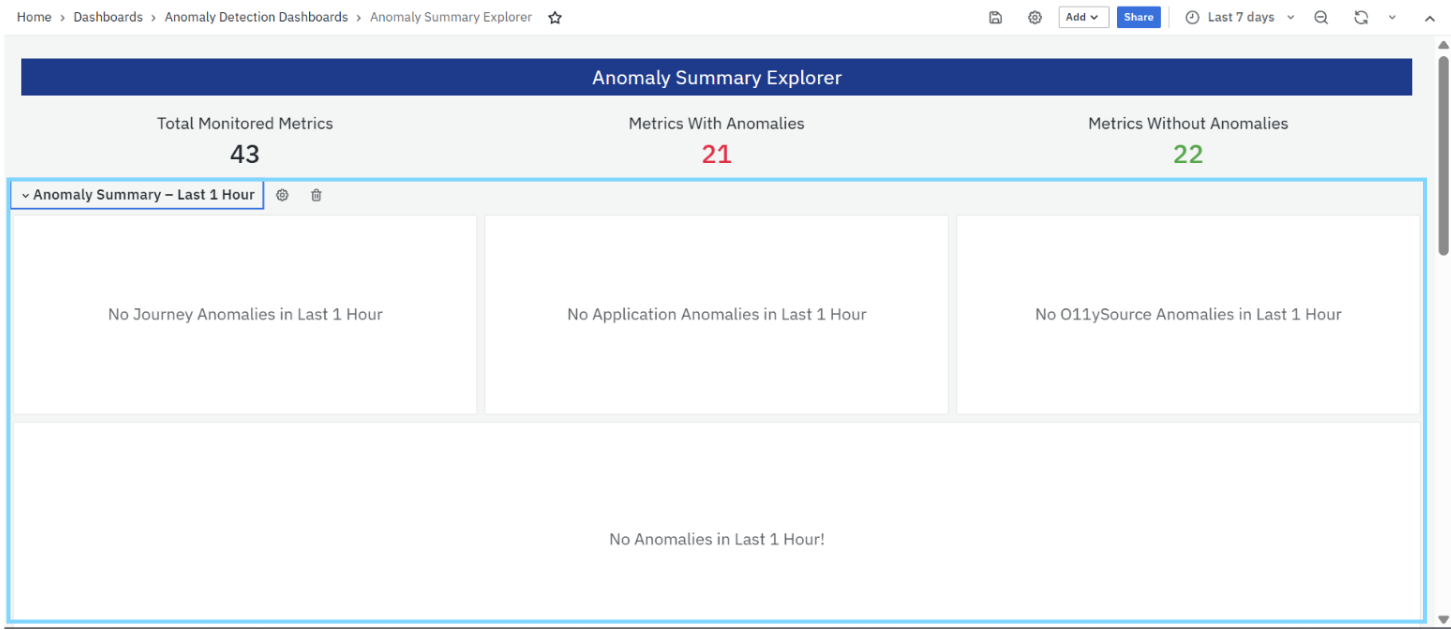This screenshot has height=630, width=1451.
Task: Select the Anomaly Summary Explorer breadcrumb
Action: pos(451,17)
